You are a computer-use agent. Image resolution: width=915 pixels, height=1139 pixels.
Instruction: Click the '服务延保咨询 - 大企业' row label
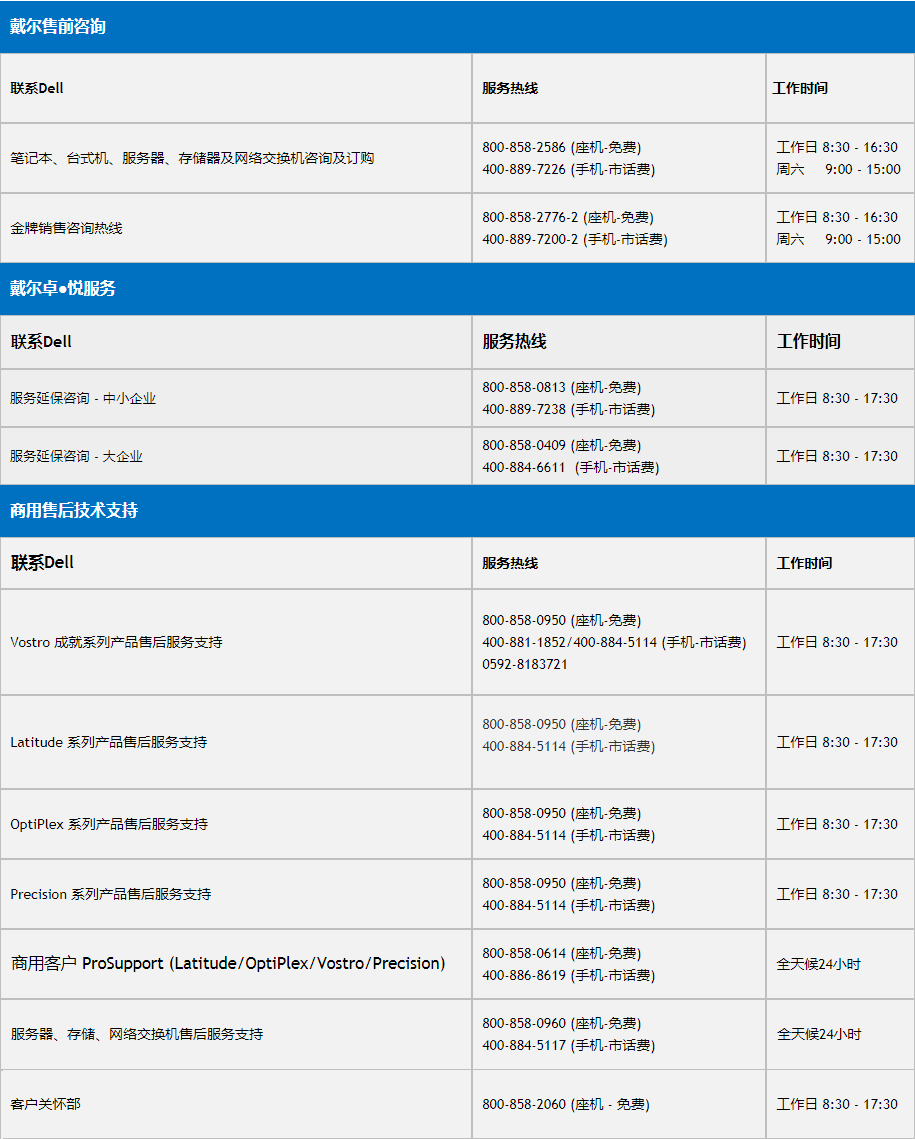click(76, 456)
